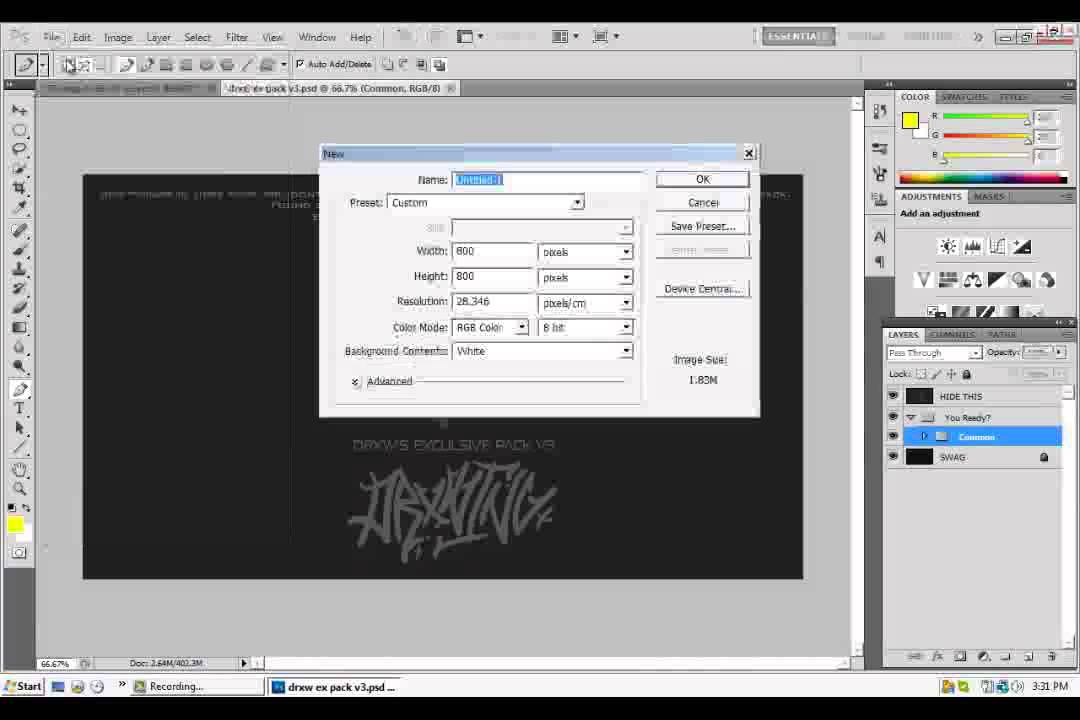Viewport: 1080px width, 720px height.
Task: Hide the You Ready? group
Action: tap(893, 417)
